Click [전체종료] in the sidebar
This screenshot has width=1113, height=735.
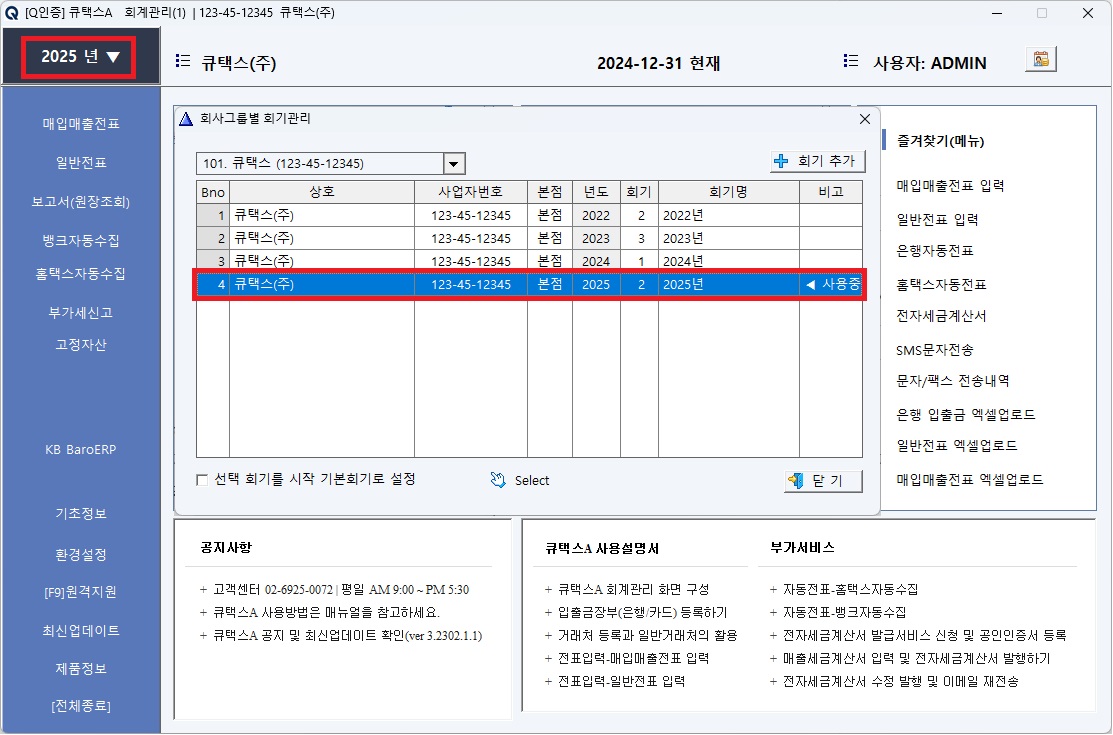[x=81, y=706]
